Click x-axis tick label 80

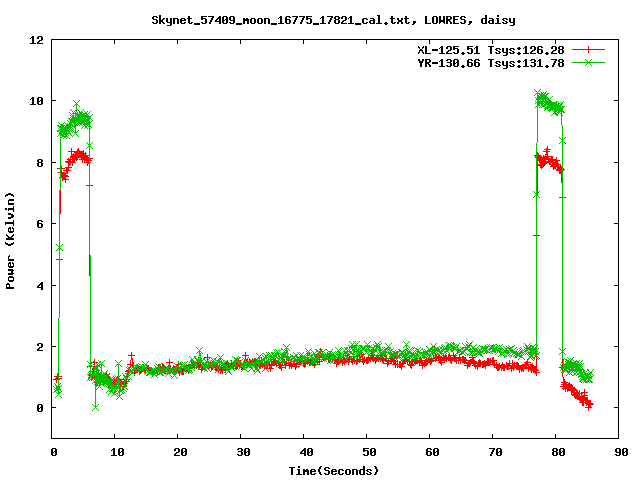558,452
